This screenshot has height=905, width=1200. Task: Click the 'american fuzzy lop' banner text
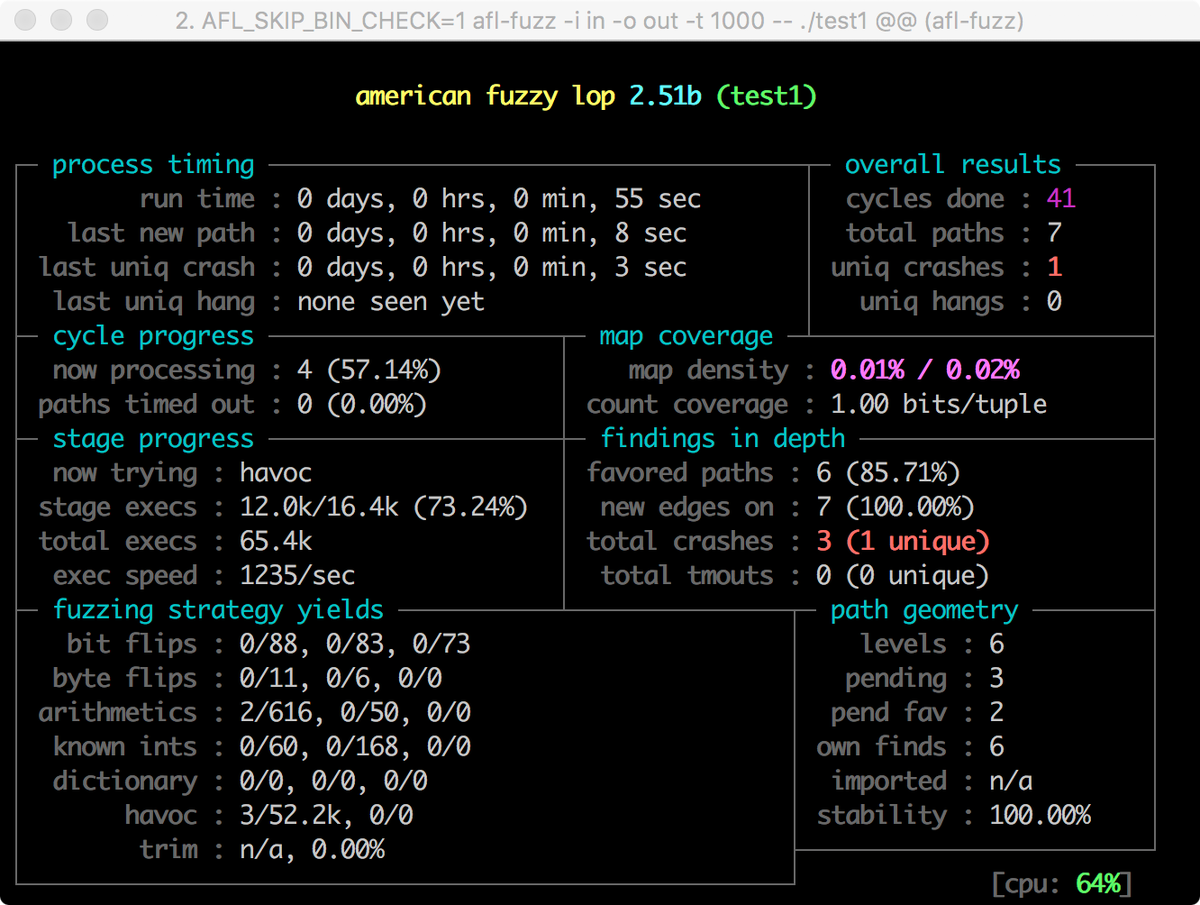point(486,96)
